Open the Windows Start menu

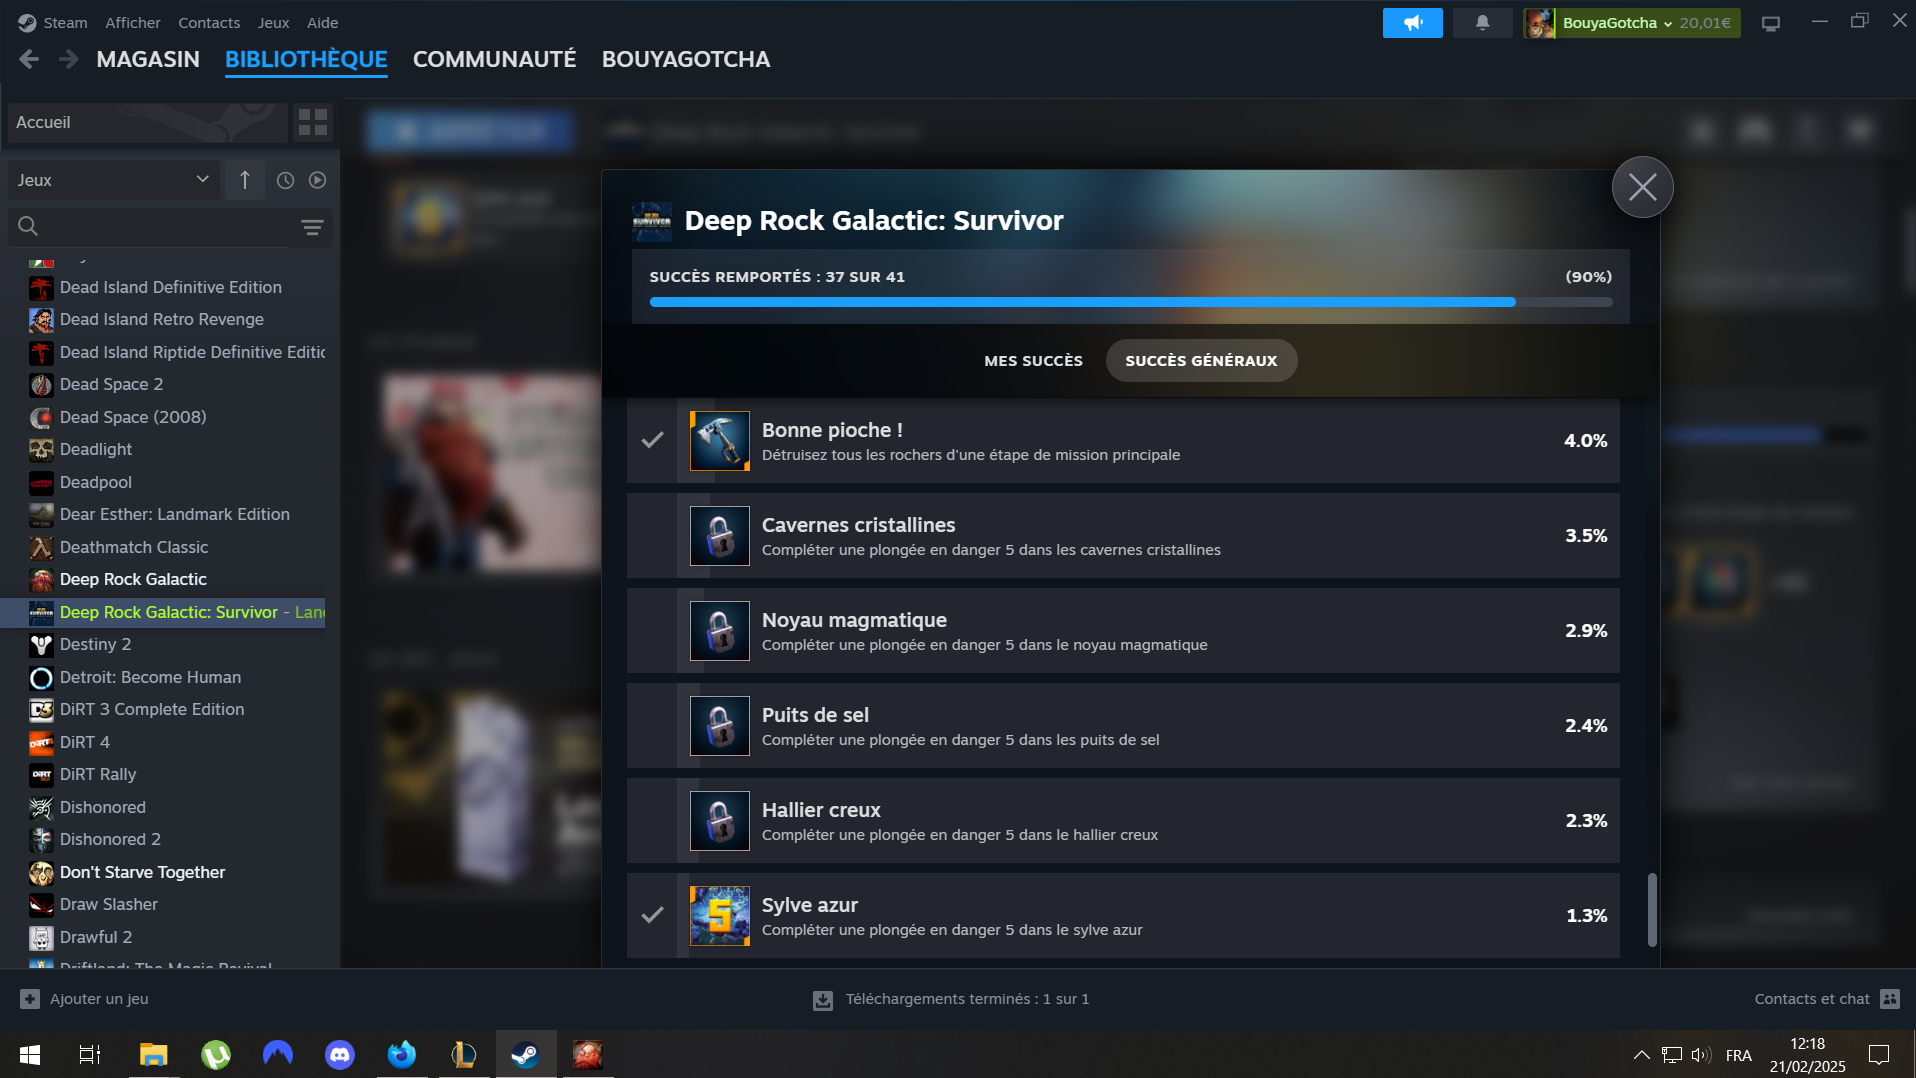(x=30, y=1055)
